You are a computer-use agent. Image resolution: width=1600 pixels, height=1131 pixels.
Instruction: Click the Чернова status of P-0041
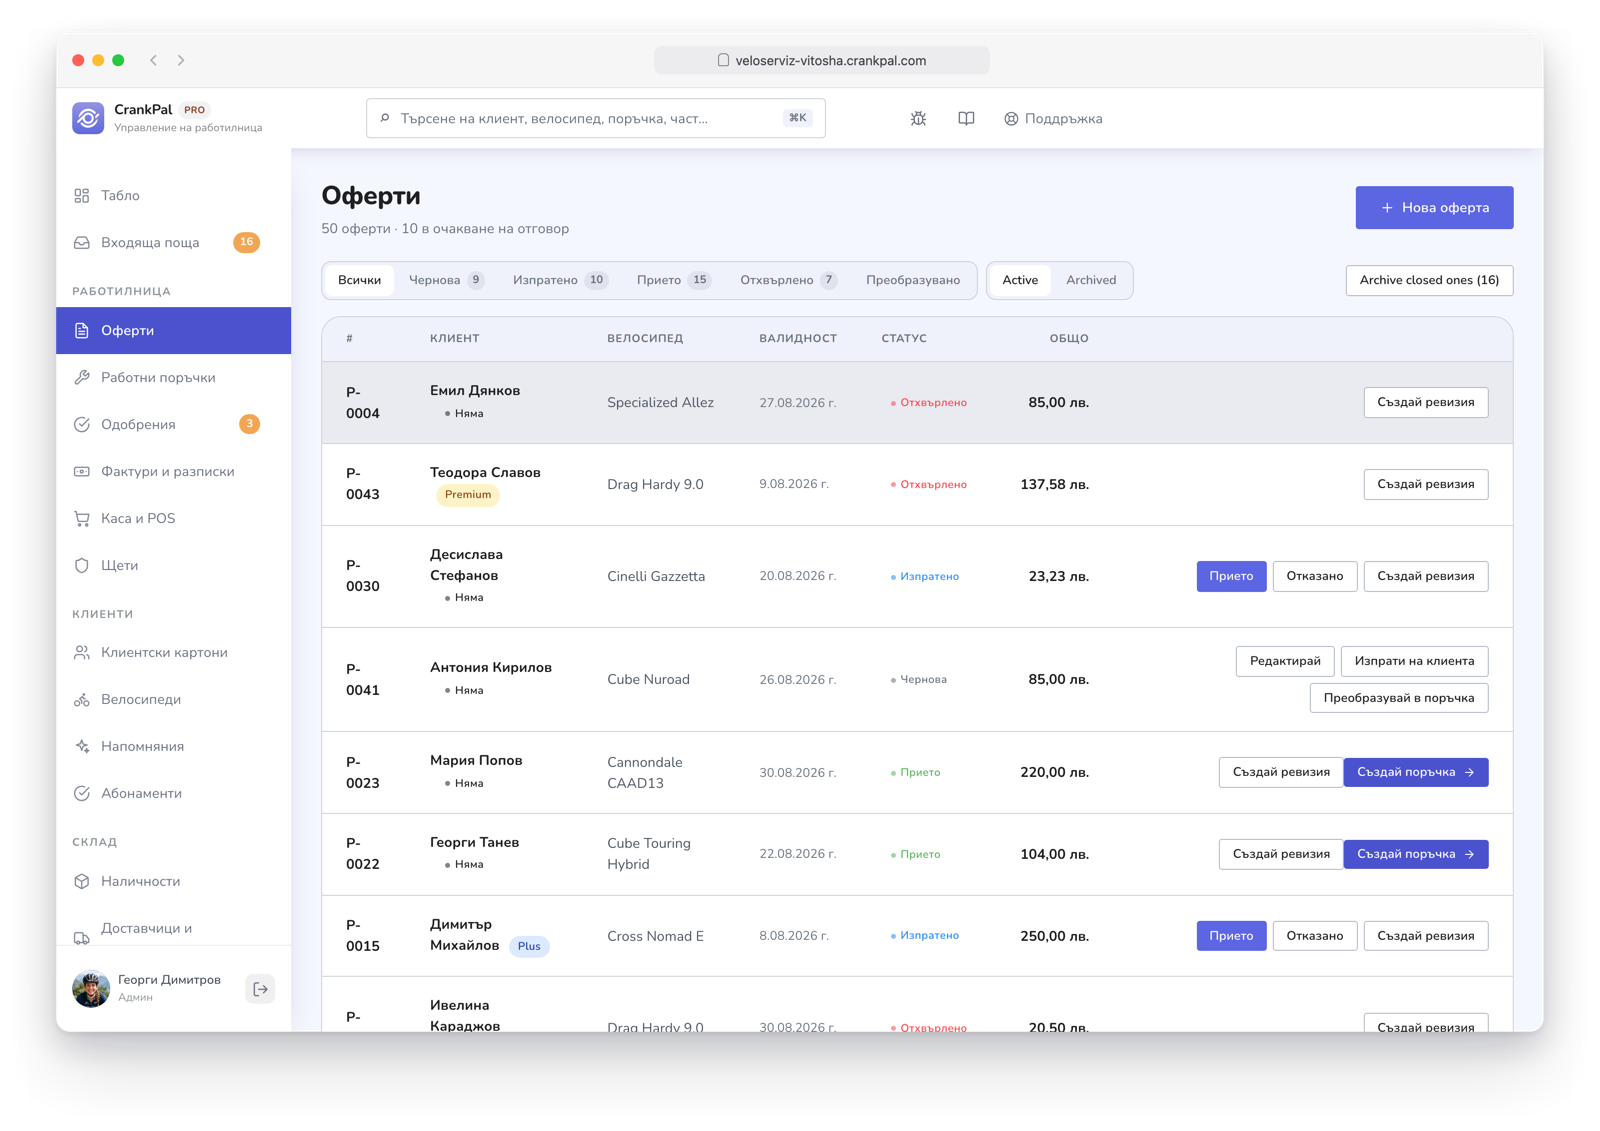(x=918, y=680)
